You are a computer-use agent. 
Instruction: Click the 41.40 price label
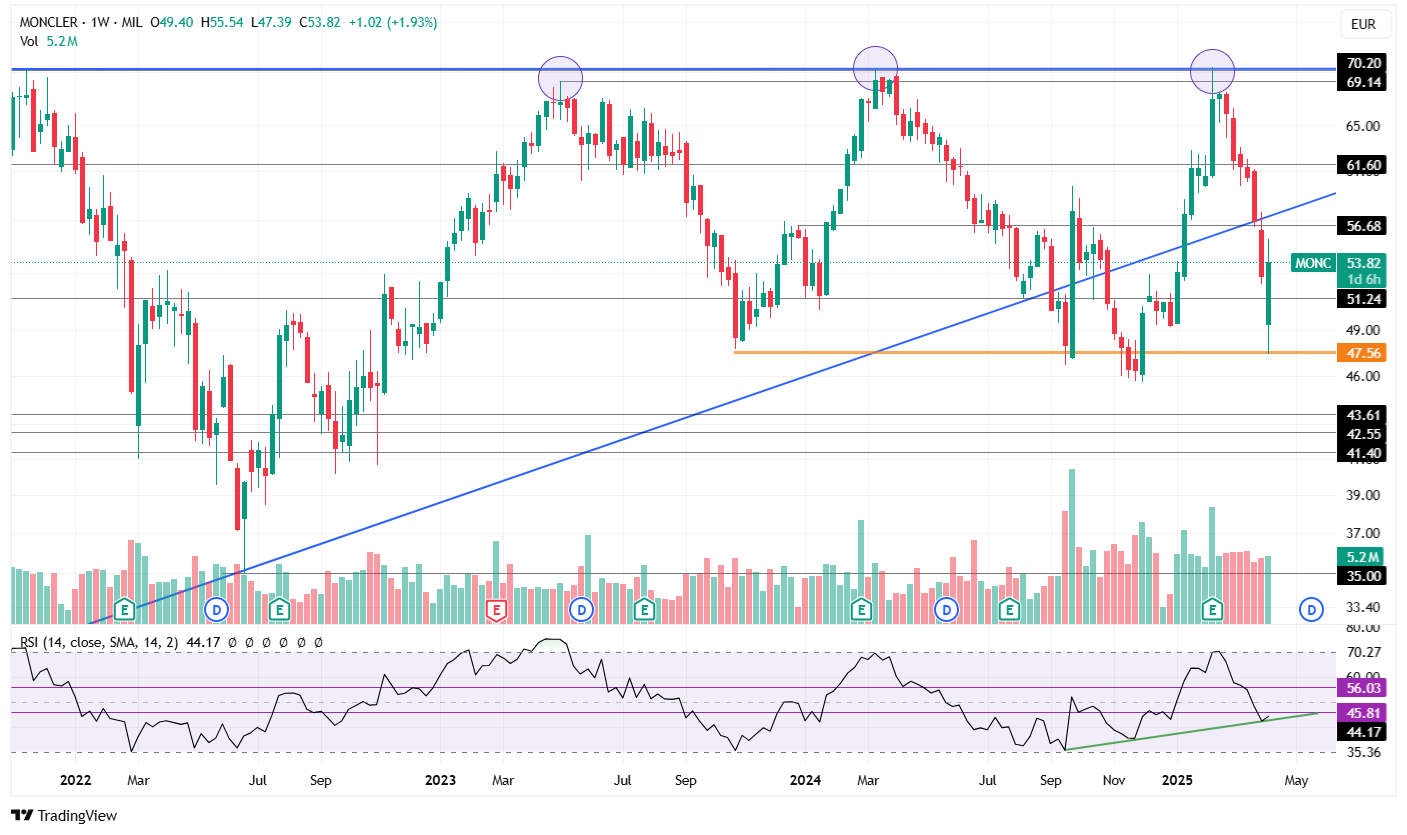point(1363,452)
